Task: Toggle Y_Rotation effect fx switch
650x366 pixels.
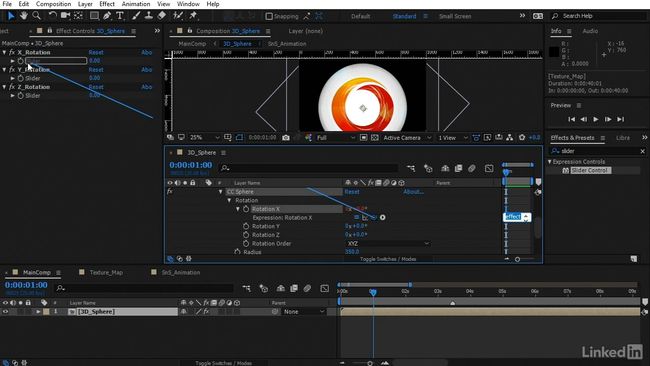Action: pyautogui.click(x=12, y=70)
